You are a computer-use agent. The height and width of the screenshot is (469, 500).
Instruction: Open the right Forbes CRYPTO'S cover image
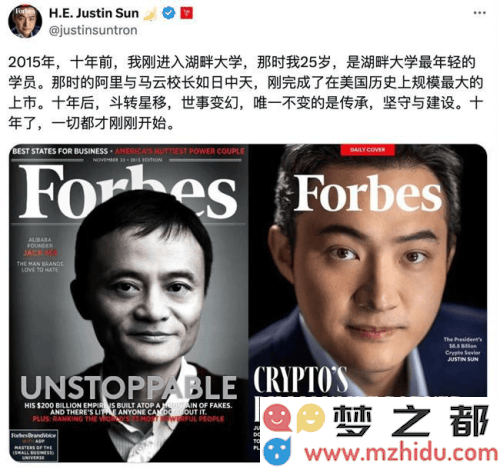coord(368,270)
